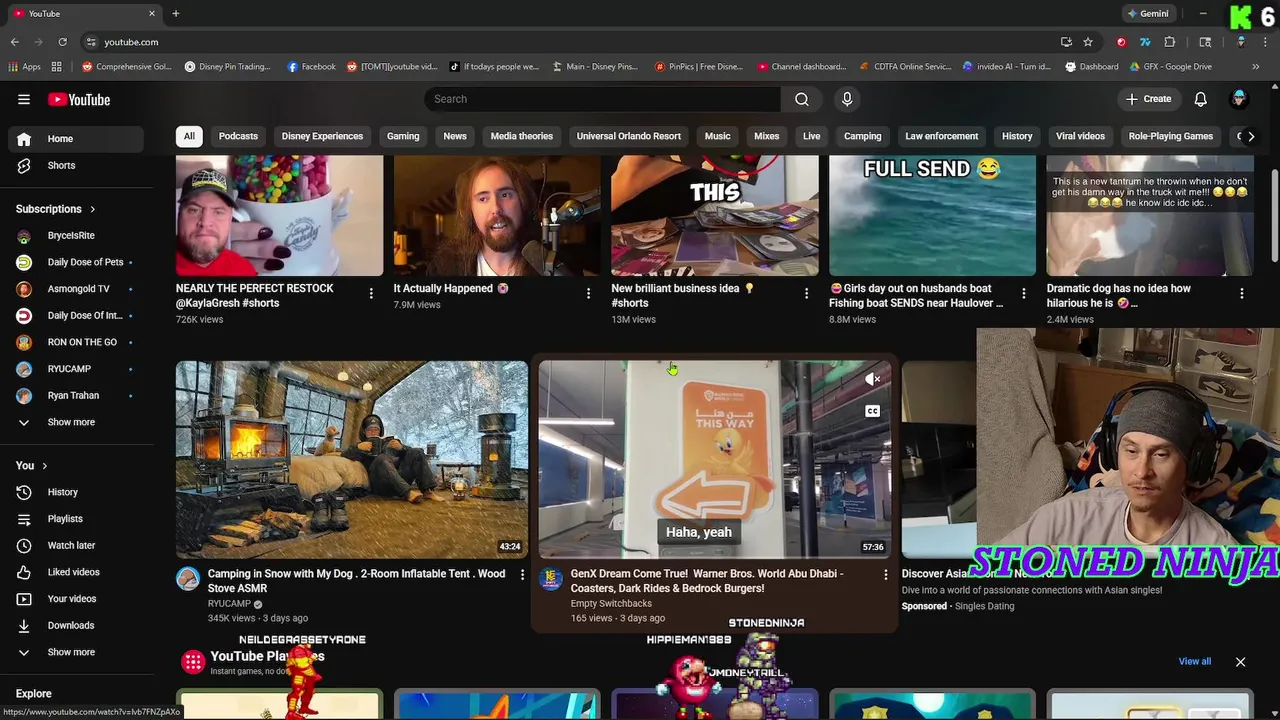Click the YouTube logo
This screenshot has width=1280, height=720.
(79, 99)
